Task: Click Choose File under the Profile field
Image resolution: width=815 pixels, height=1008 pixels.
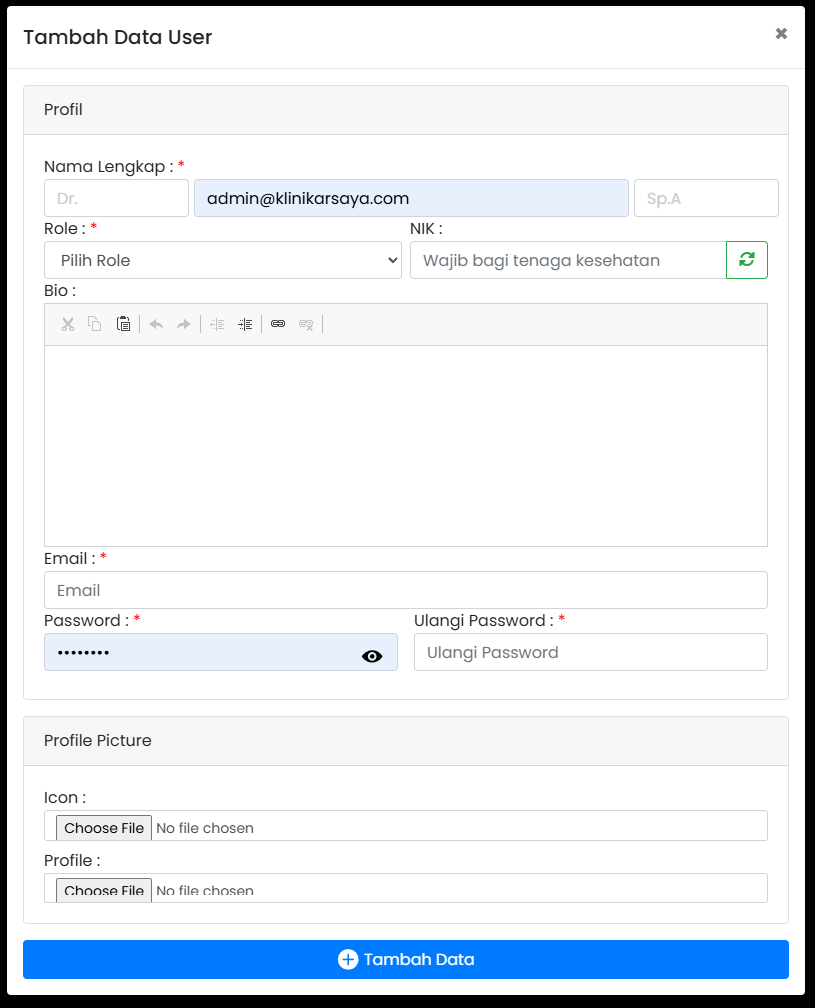Action: tap(103, 889)
